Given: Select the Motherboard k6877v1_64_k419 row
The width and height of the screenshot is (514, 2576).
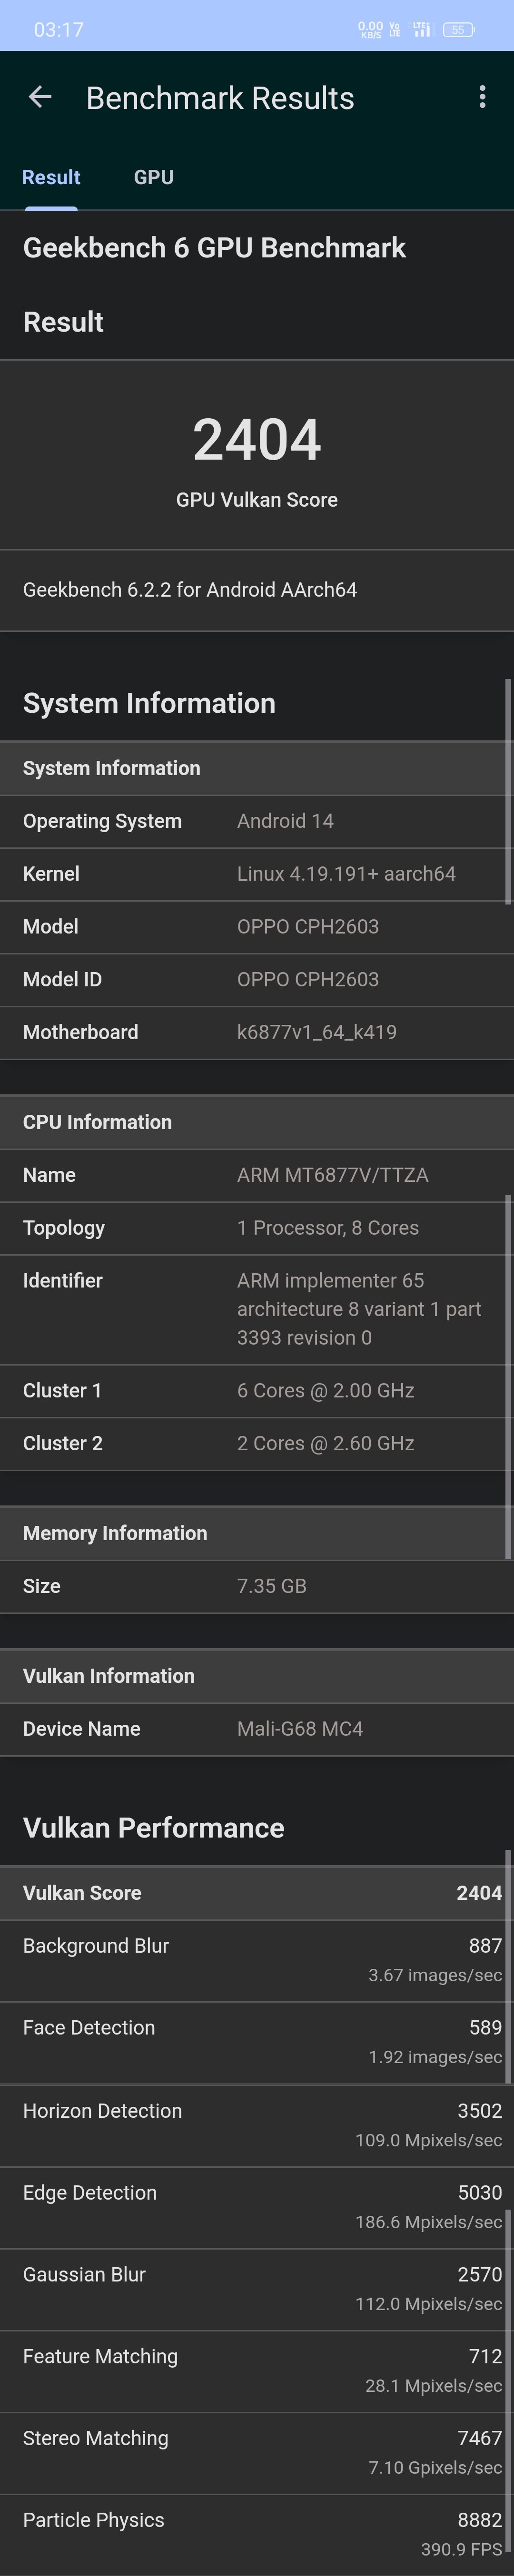Looking at the screenshot, I should (257, 1032).
